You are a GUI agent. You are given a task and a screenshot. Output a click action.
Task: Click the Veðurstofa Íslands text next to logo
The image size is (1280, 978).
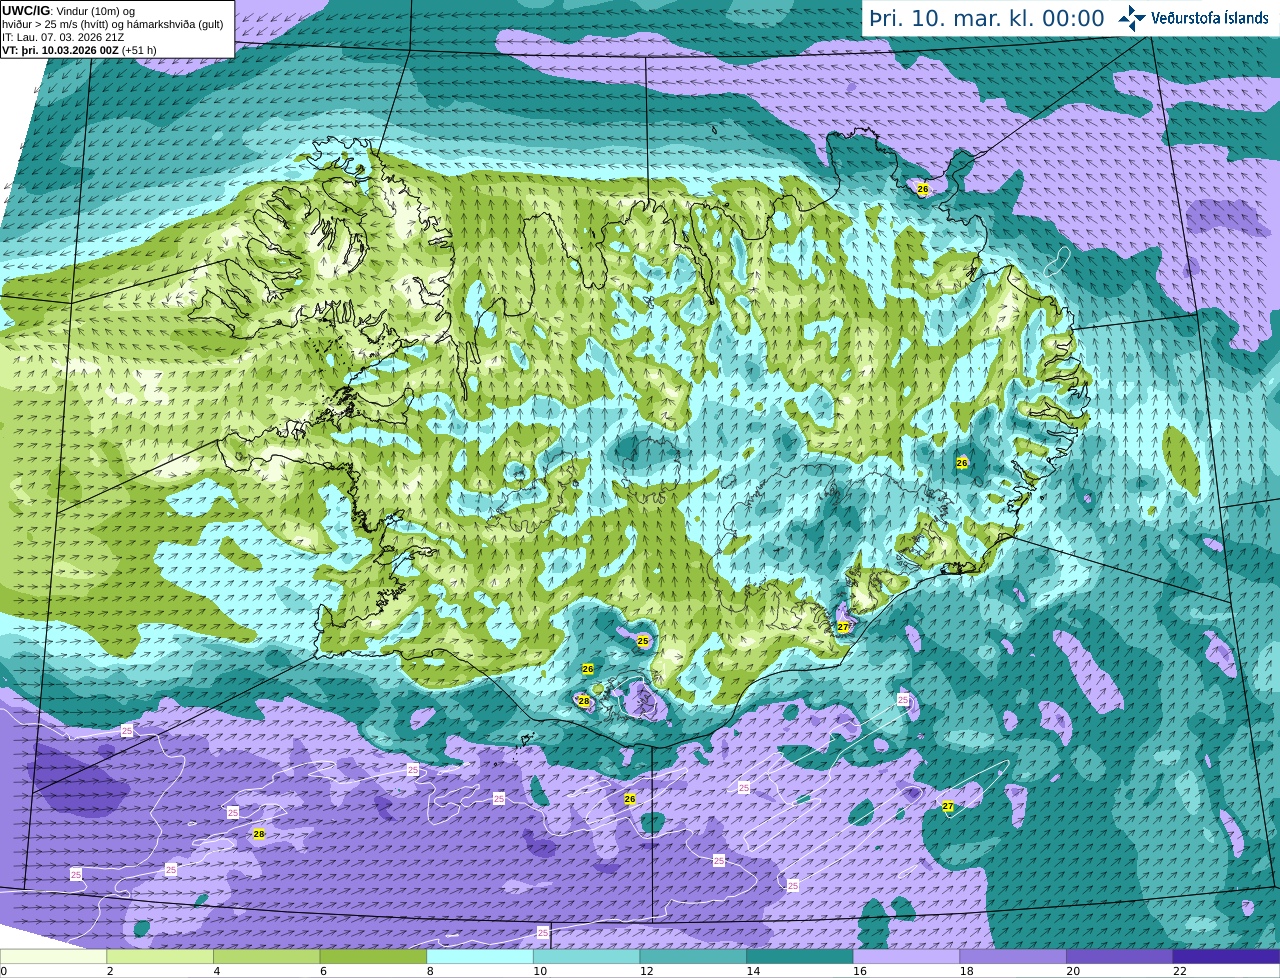coord(1210,18)
